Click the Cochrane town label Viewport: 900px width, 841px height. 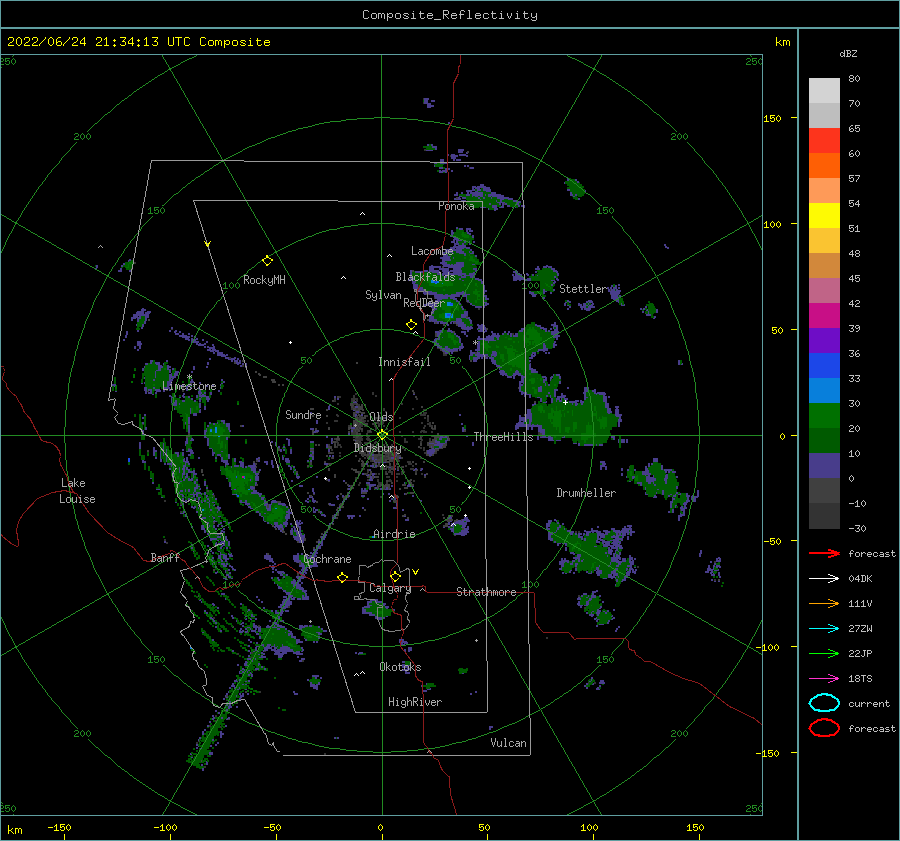(x=327, y=559)
